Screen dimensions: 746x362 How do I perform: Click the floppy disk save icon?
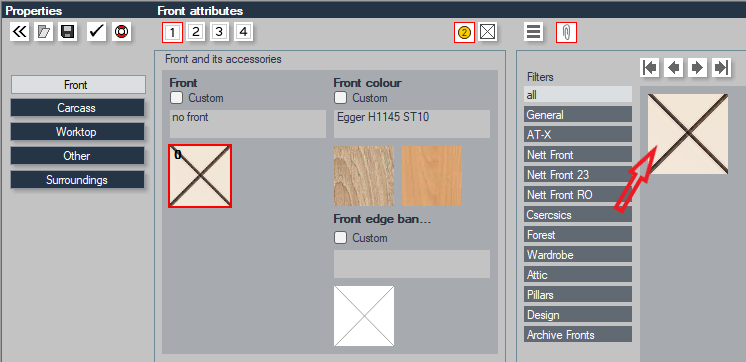click(x=68, y=32)
